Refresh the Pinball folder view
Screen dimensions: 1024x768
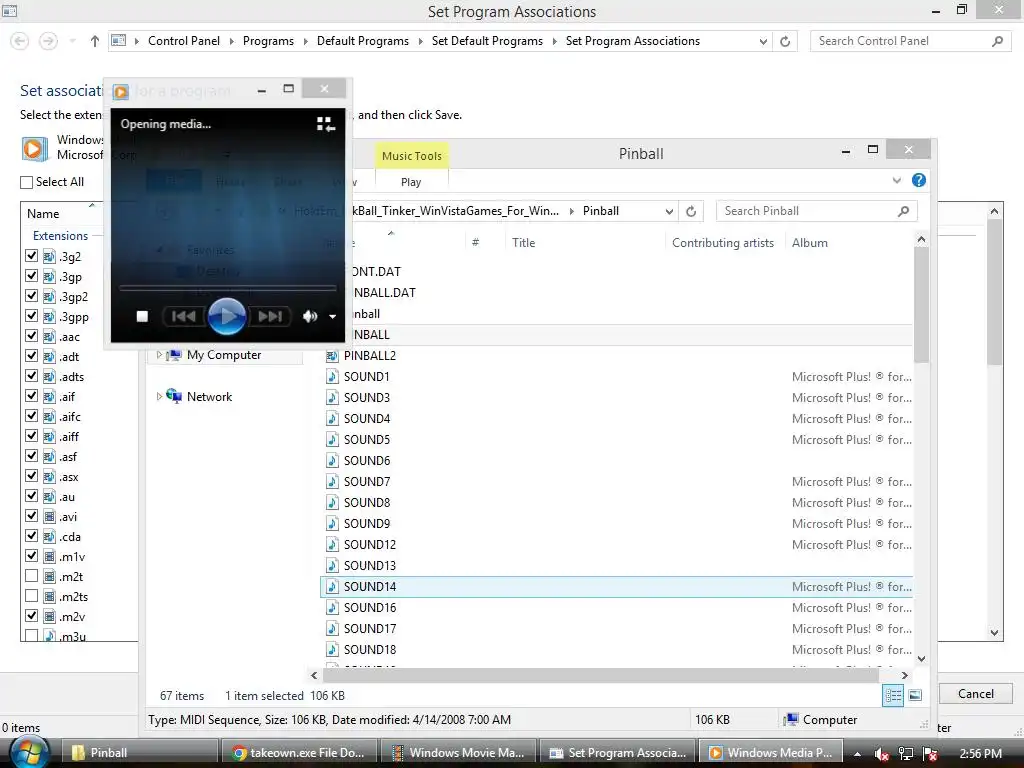coord(691,211)
